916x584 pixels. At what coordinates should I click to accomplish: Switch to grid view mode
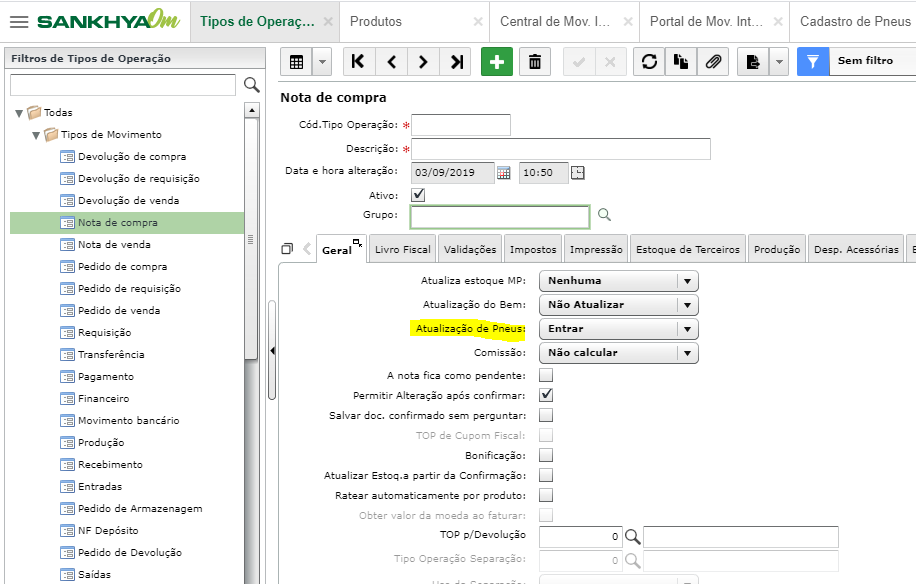click(296, 61)
